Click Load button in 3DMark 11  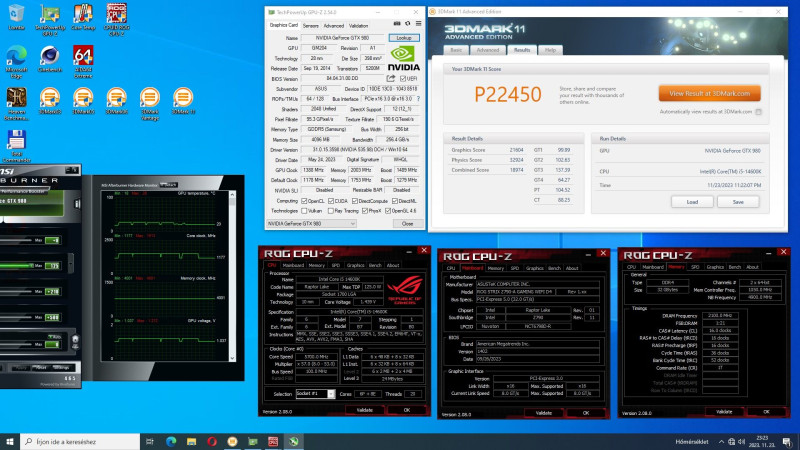tap(692, 202)
